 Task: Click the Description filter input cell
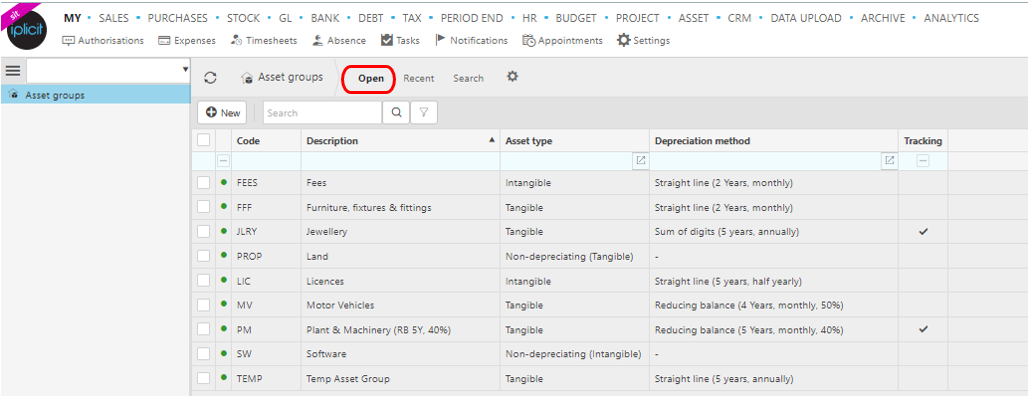click(401, 161)
